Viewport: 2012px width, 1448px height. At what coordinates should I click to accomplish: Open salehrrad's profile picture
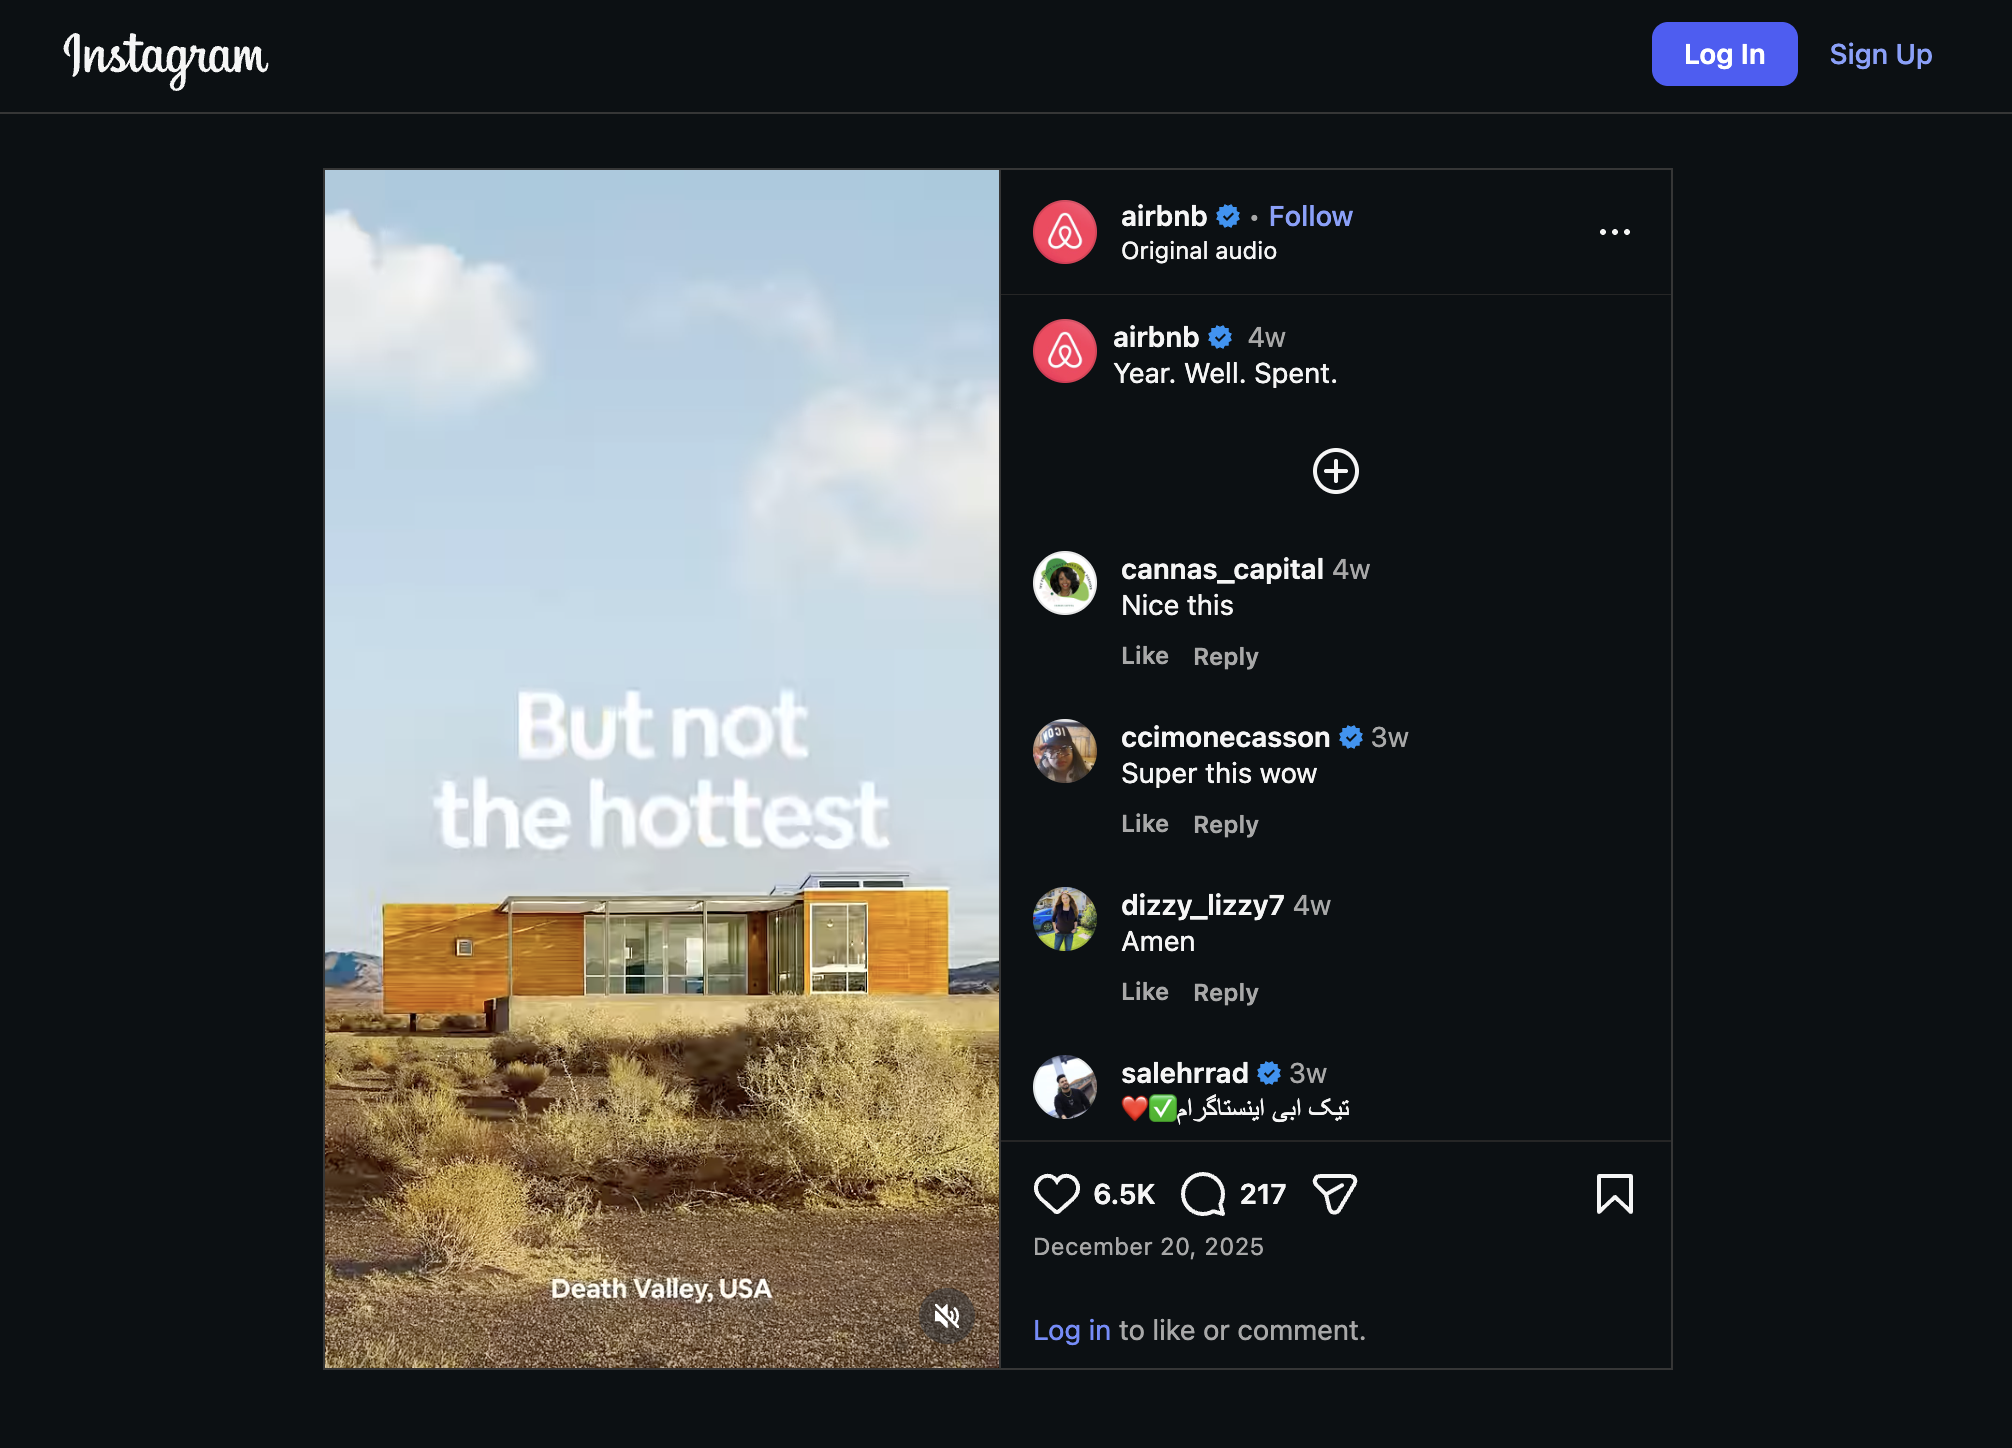pyautogui.click(x=1064, y=1088)
